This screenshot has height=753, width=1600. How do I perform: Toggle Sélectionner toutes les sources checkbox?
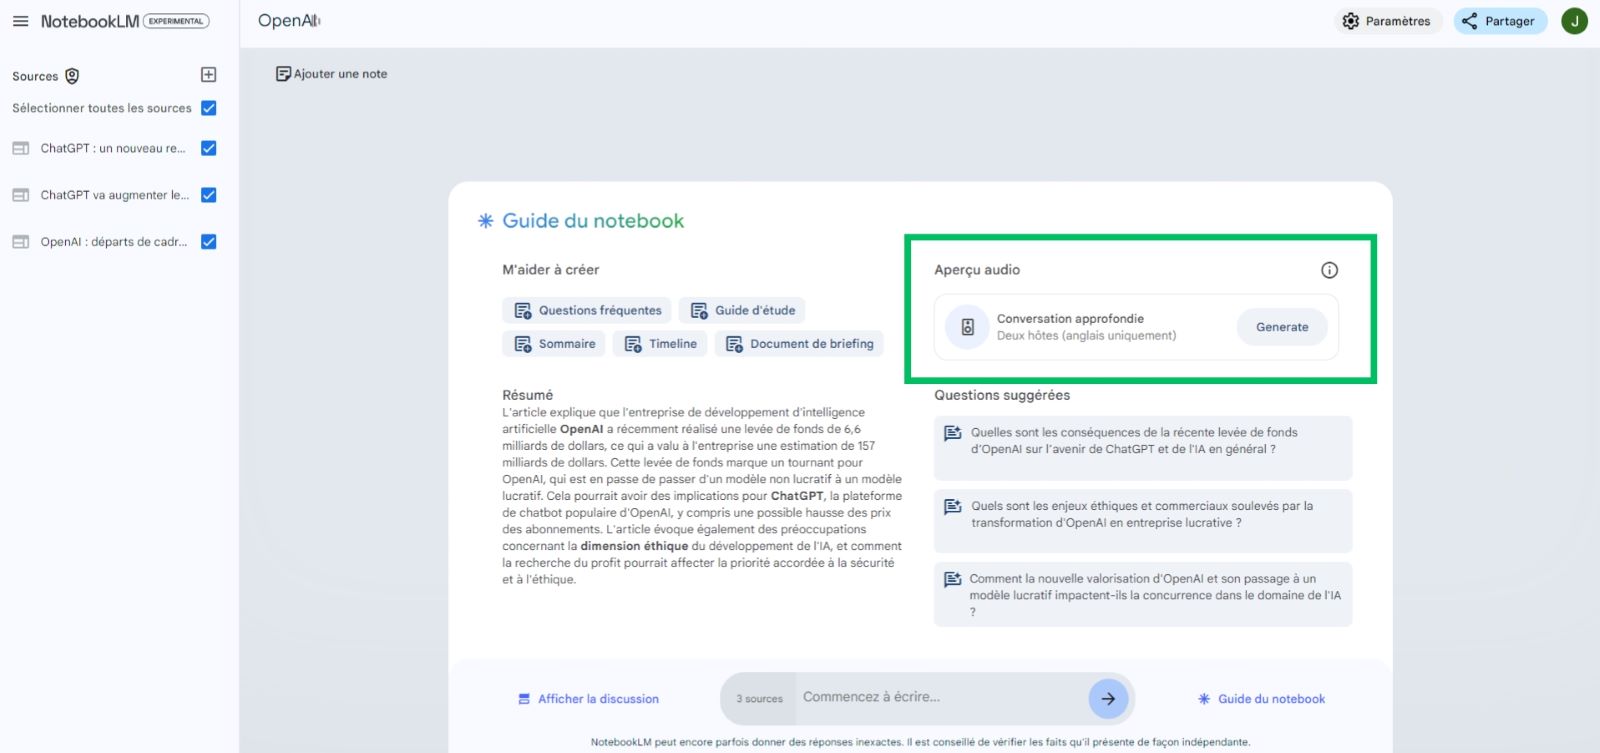(209, 108)
